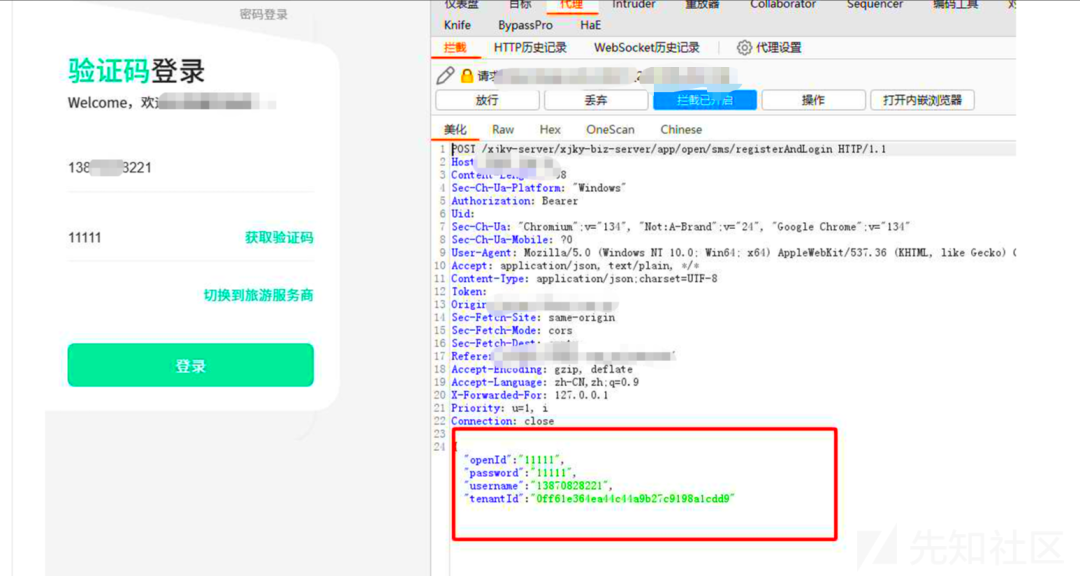Click the 放行 forward button

(487, 100)
